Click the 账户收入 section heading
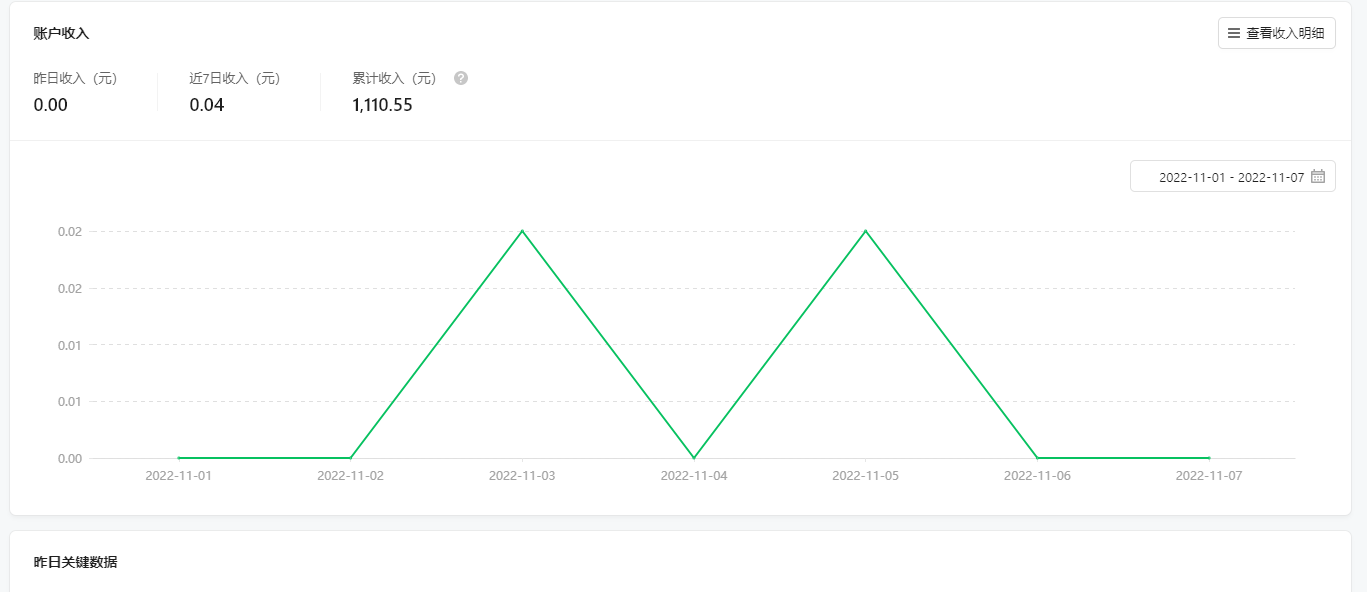The image size is (1367, 592). (x=61, y=33)
